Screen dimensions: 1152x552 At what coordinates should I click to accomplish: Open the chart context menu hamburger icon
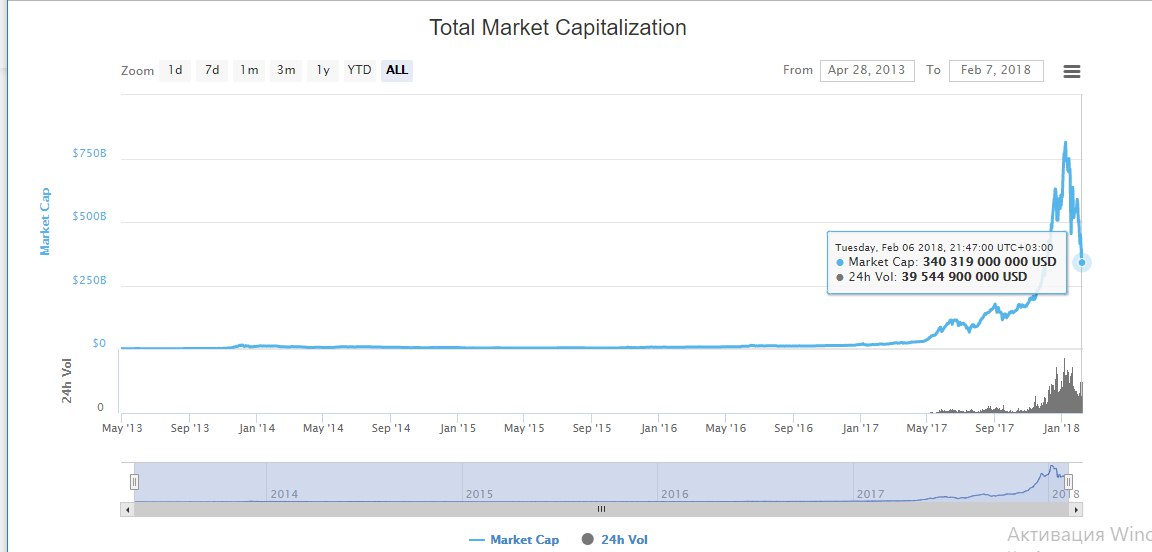(x=1071, y=71)
